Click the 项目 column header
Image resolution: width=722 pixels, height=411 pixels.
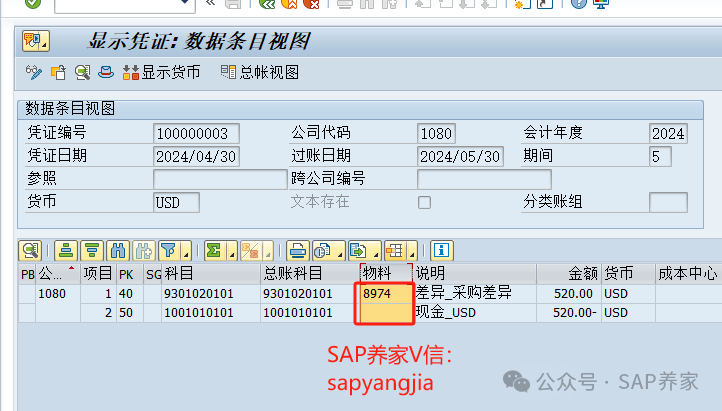[x=98, y=274]
